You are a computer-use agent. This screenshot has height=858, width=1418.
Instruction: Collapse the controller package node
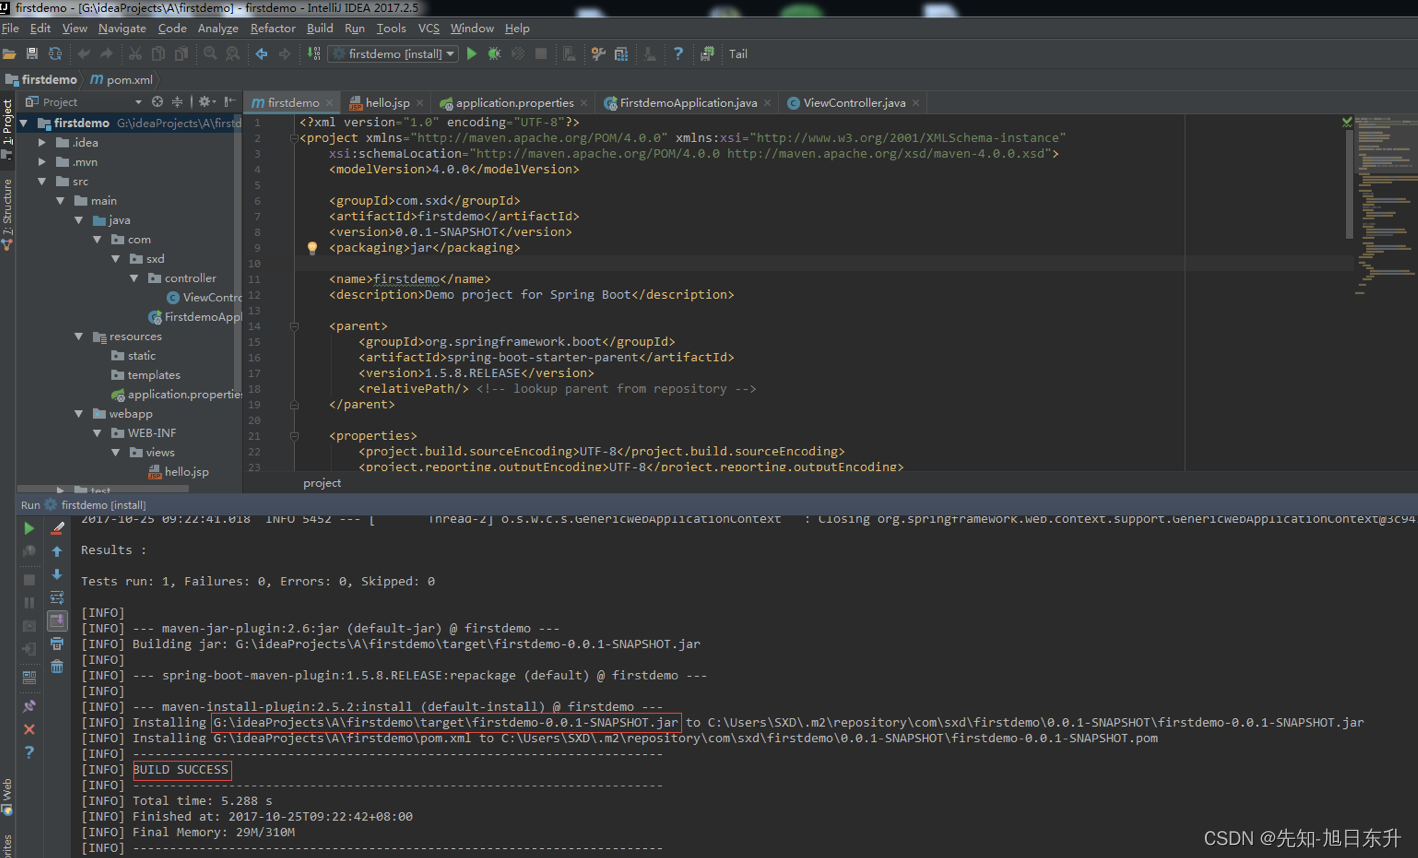[x=134, y=278]
